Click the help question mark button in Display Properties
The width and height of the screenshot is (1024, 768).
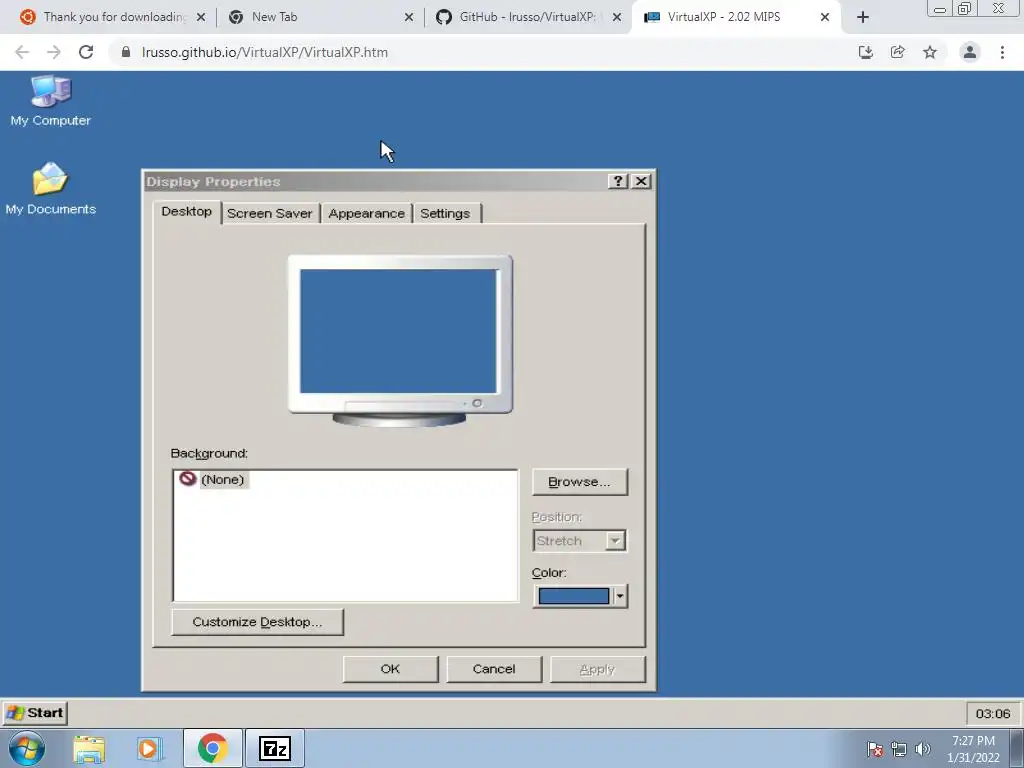tap(617, 182)
